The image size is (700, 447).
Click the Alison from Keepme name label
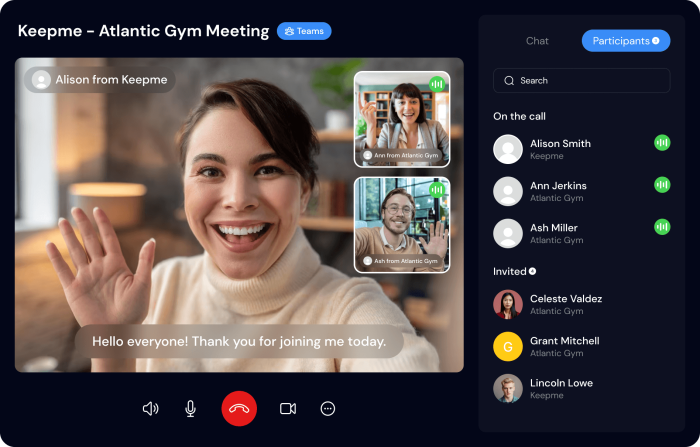[100, 80]
